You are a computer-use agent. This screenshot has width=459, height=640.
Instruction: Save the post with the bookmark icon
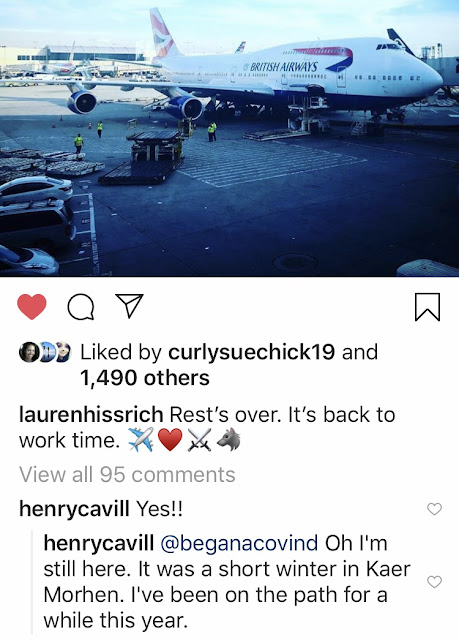[427, 307]
